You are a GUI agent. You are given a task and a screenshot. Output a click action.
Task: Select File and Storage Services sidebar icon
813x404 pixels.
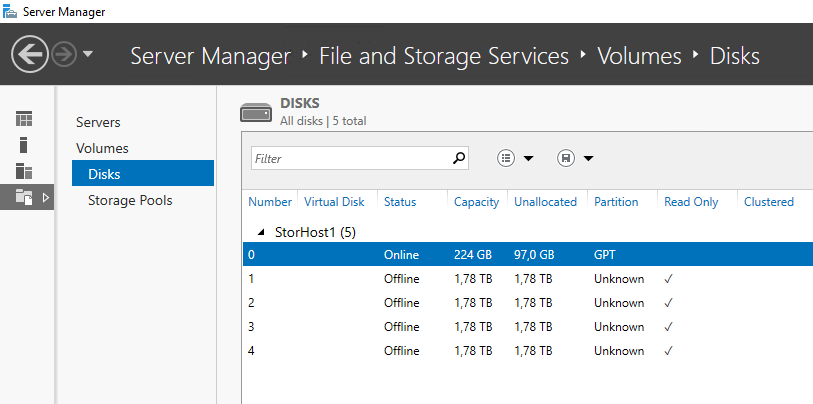click(x=24, y=197)
